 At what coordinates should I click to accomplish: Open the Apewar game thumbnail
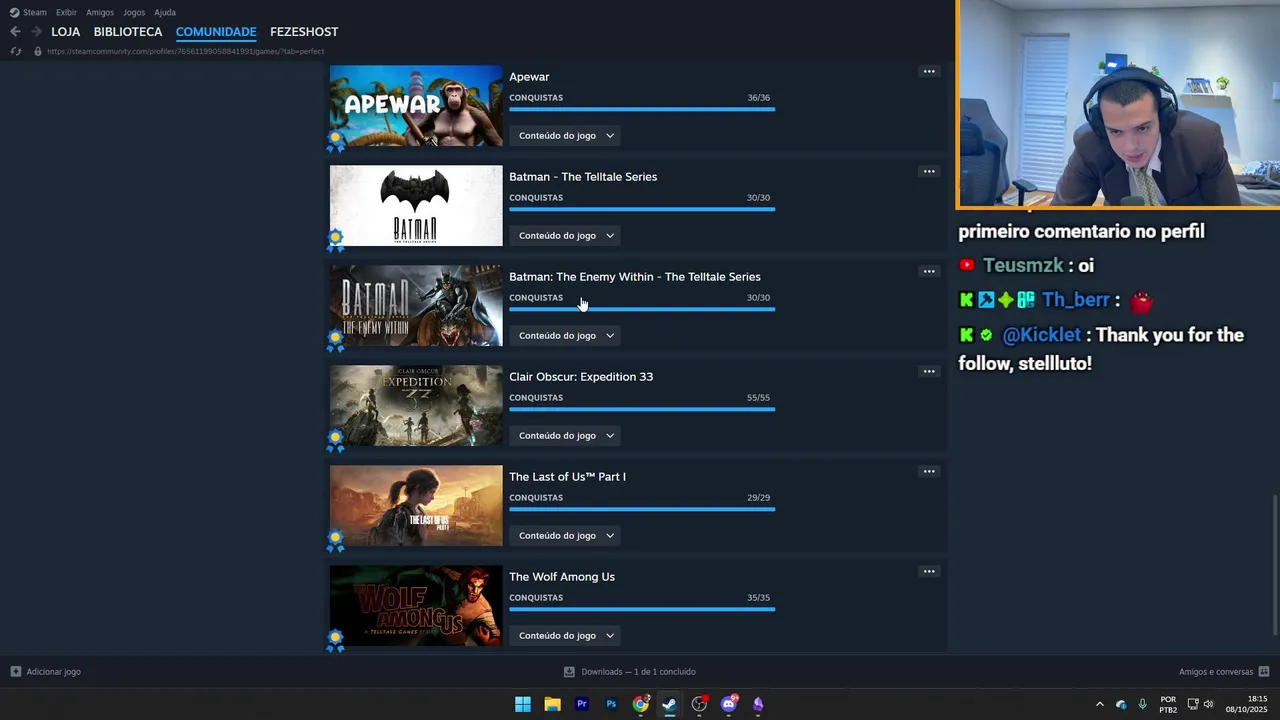416,106
